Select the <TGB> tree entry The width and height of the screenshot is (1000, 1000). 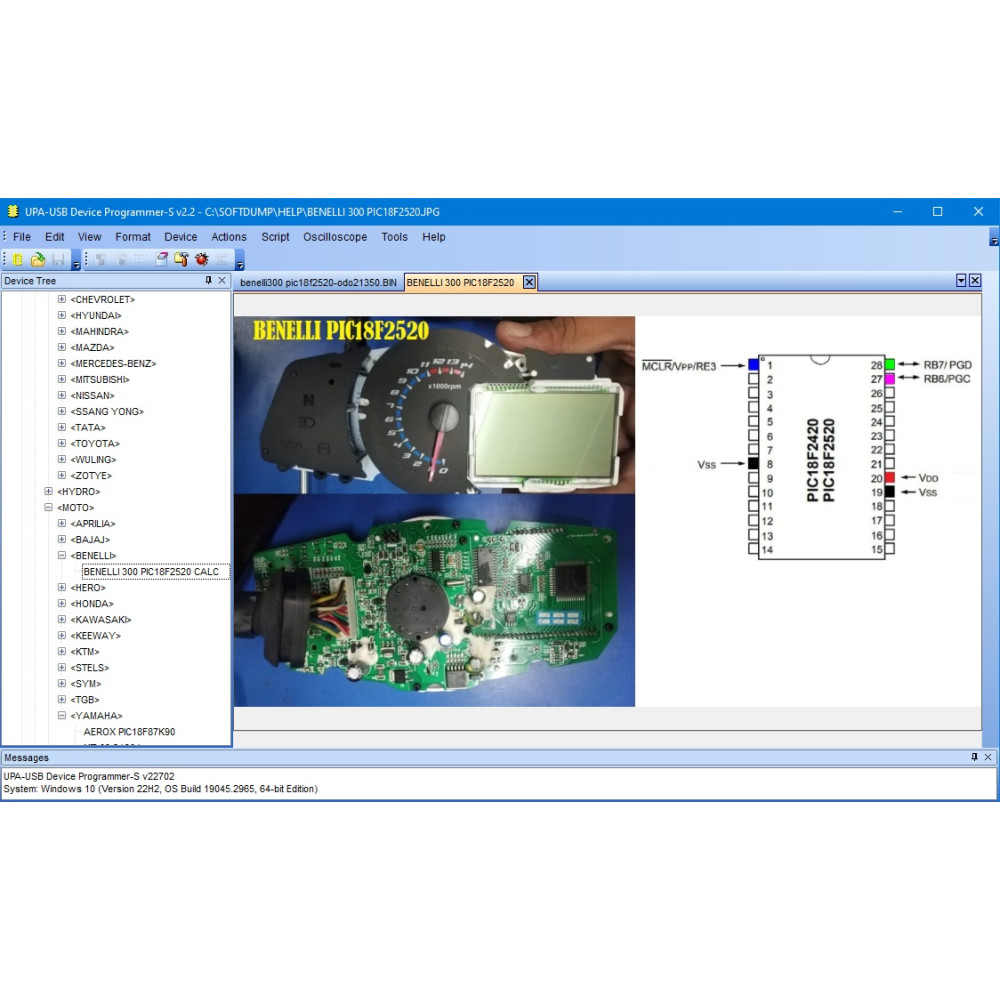(x=85, y=699)
